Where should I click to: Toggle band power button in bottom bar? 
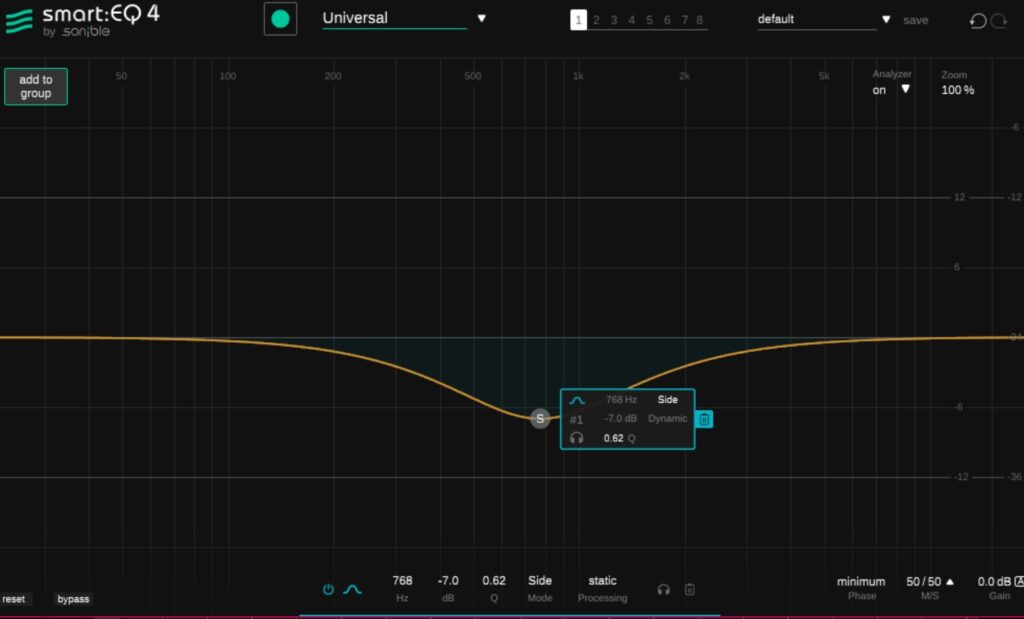point(328,589)
